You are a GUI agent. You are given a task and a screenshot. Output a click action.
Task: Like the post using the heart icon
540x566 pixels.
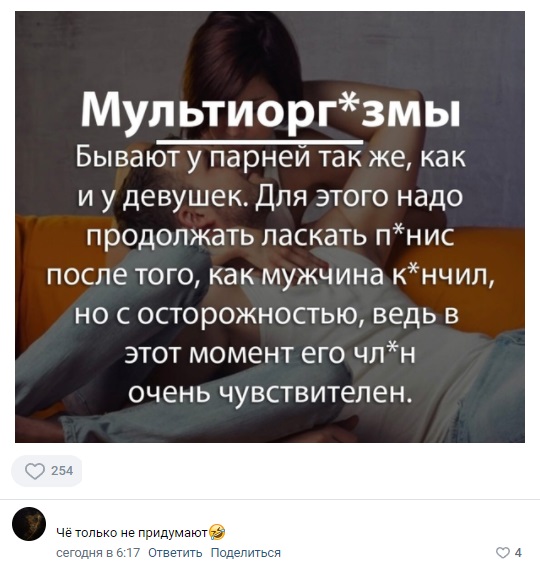(x=35, y=471)
